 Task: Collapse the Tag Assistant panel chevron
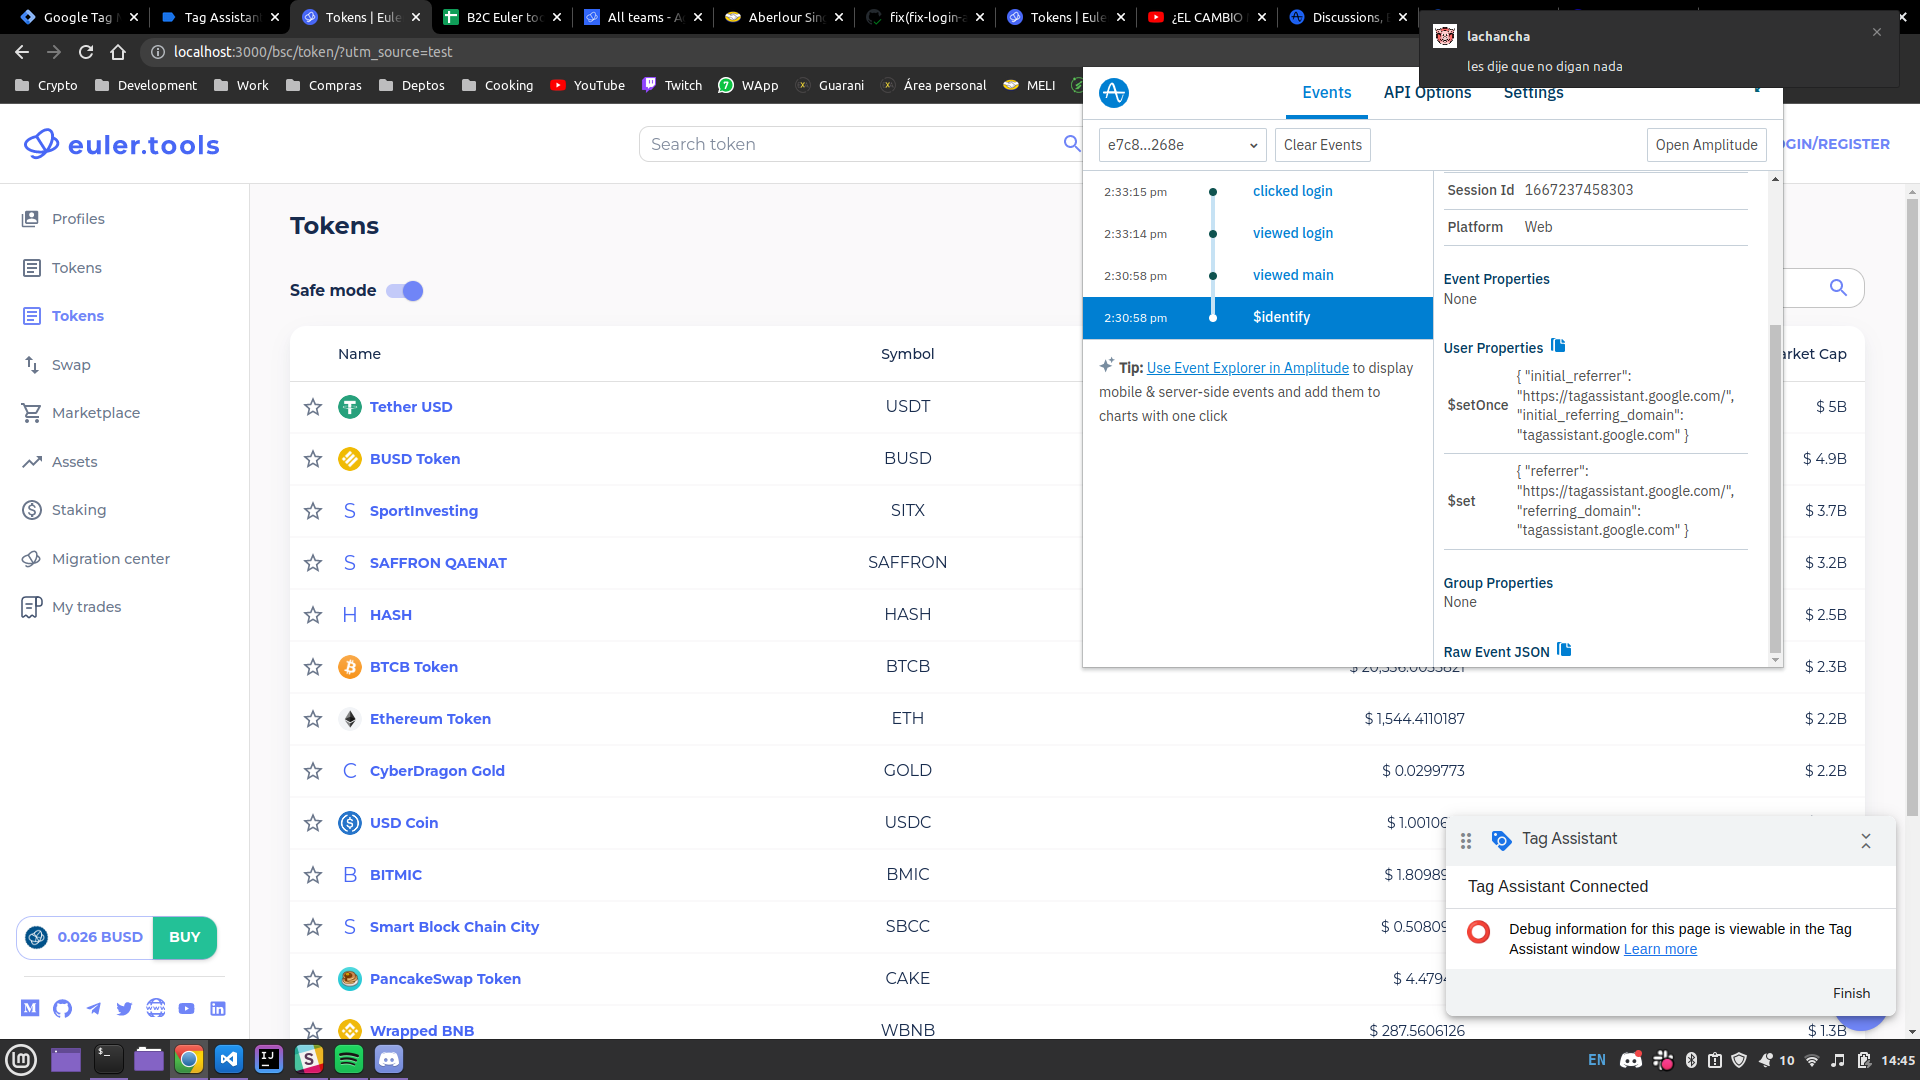click(x=1865, y=841)
